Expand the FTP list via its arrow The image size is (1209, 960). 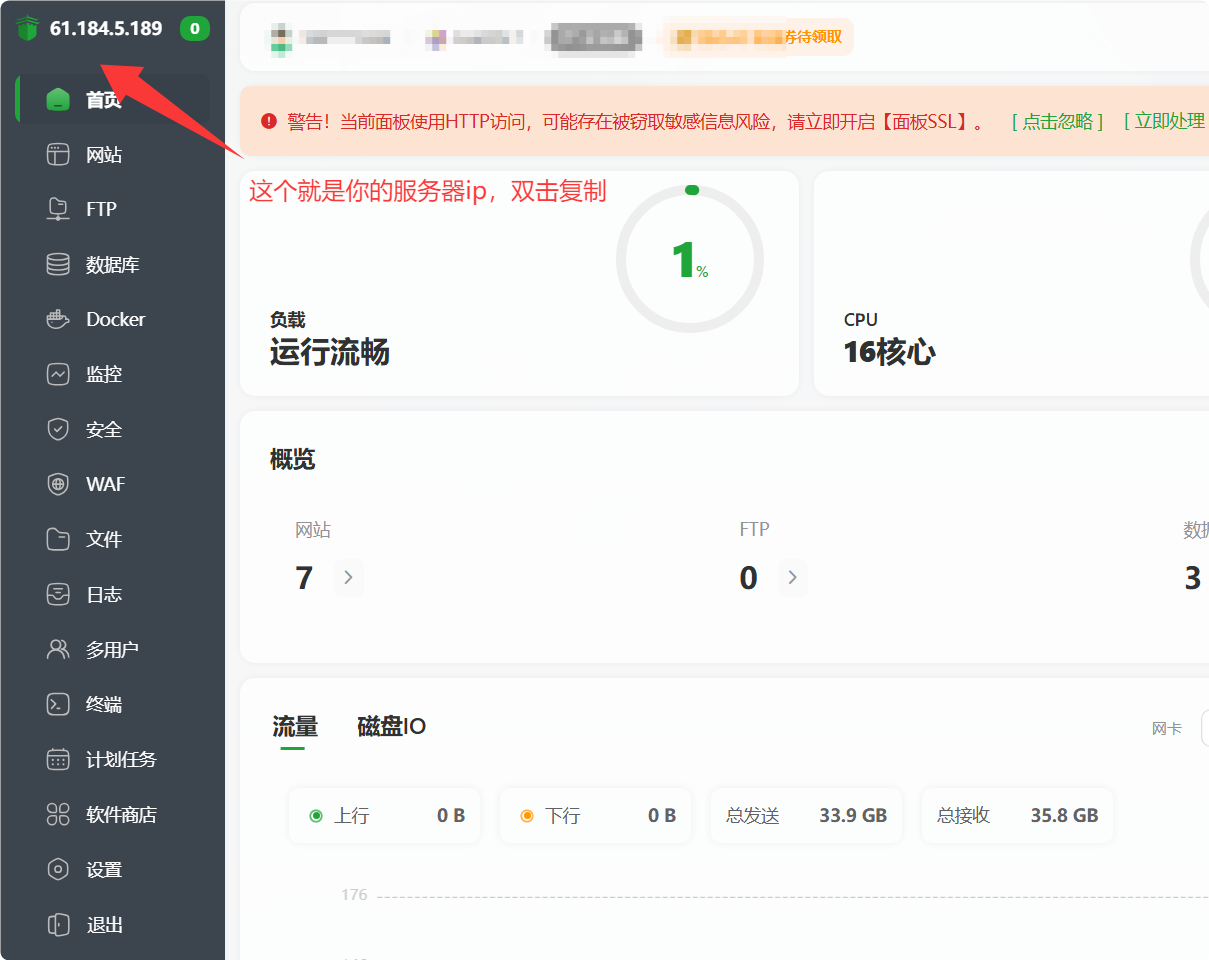(793, 577)
